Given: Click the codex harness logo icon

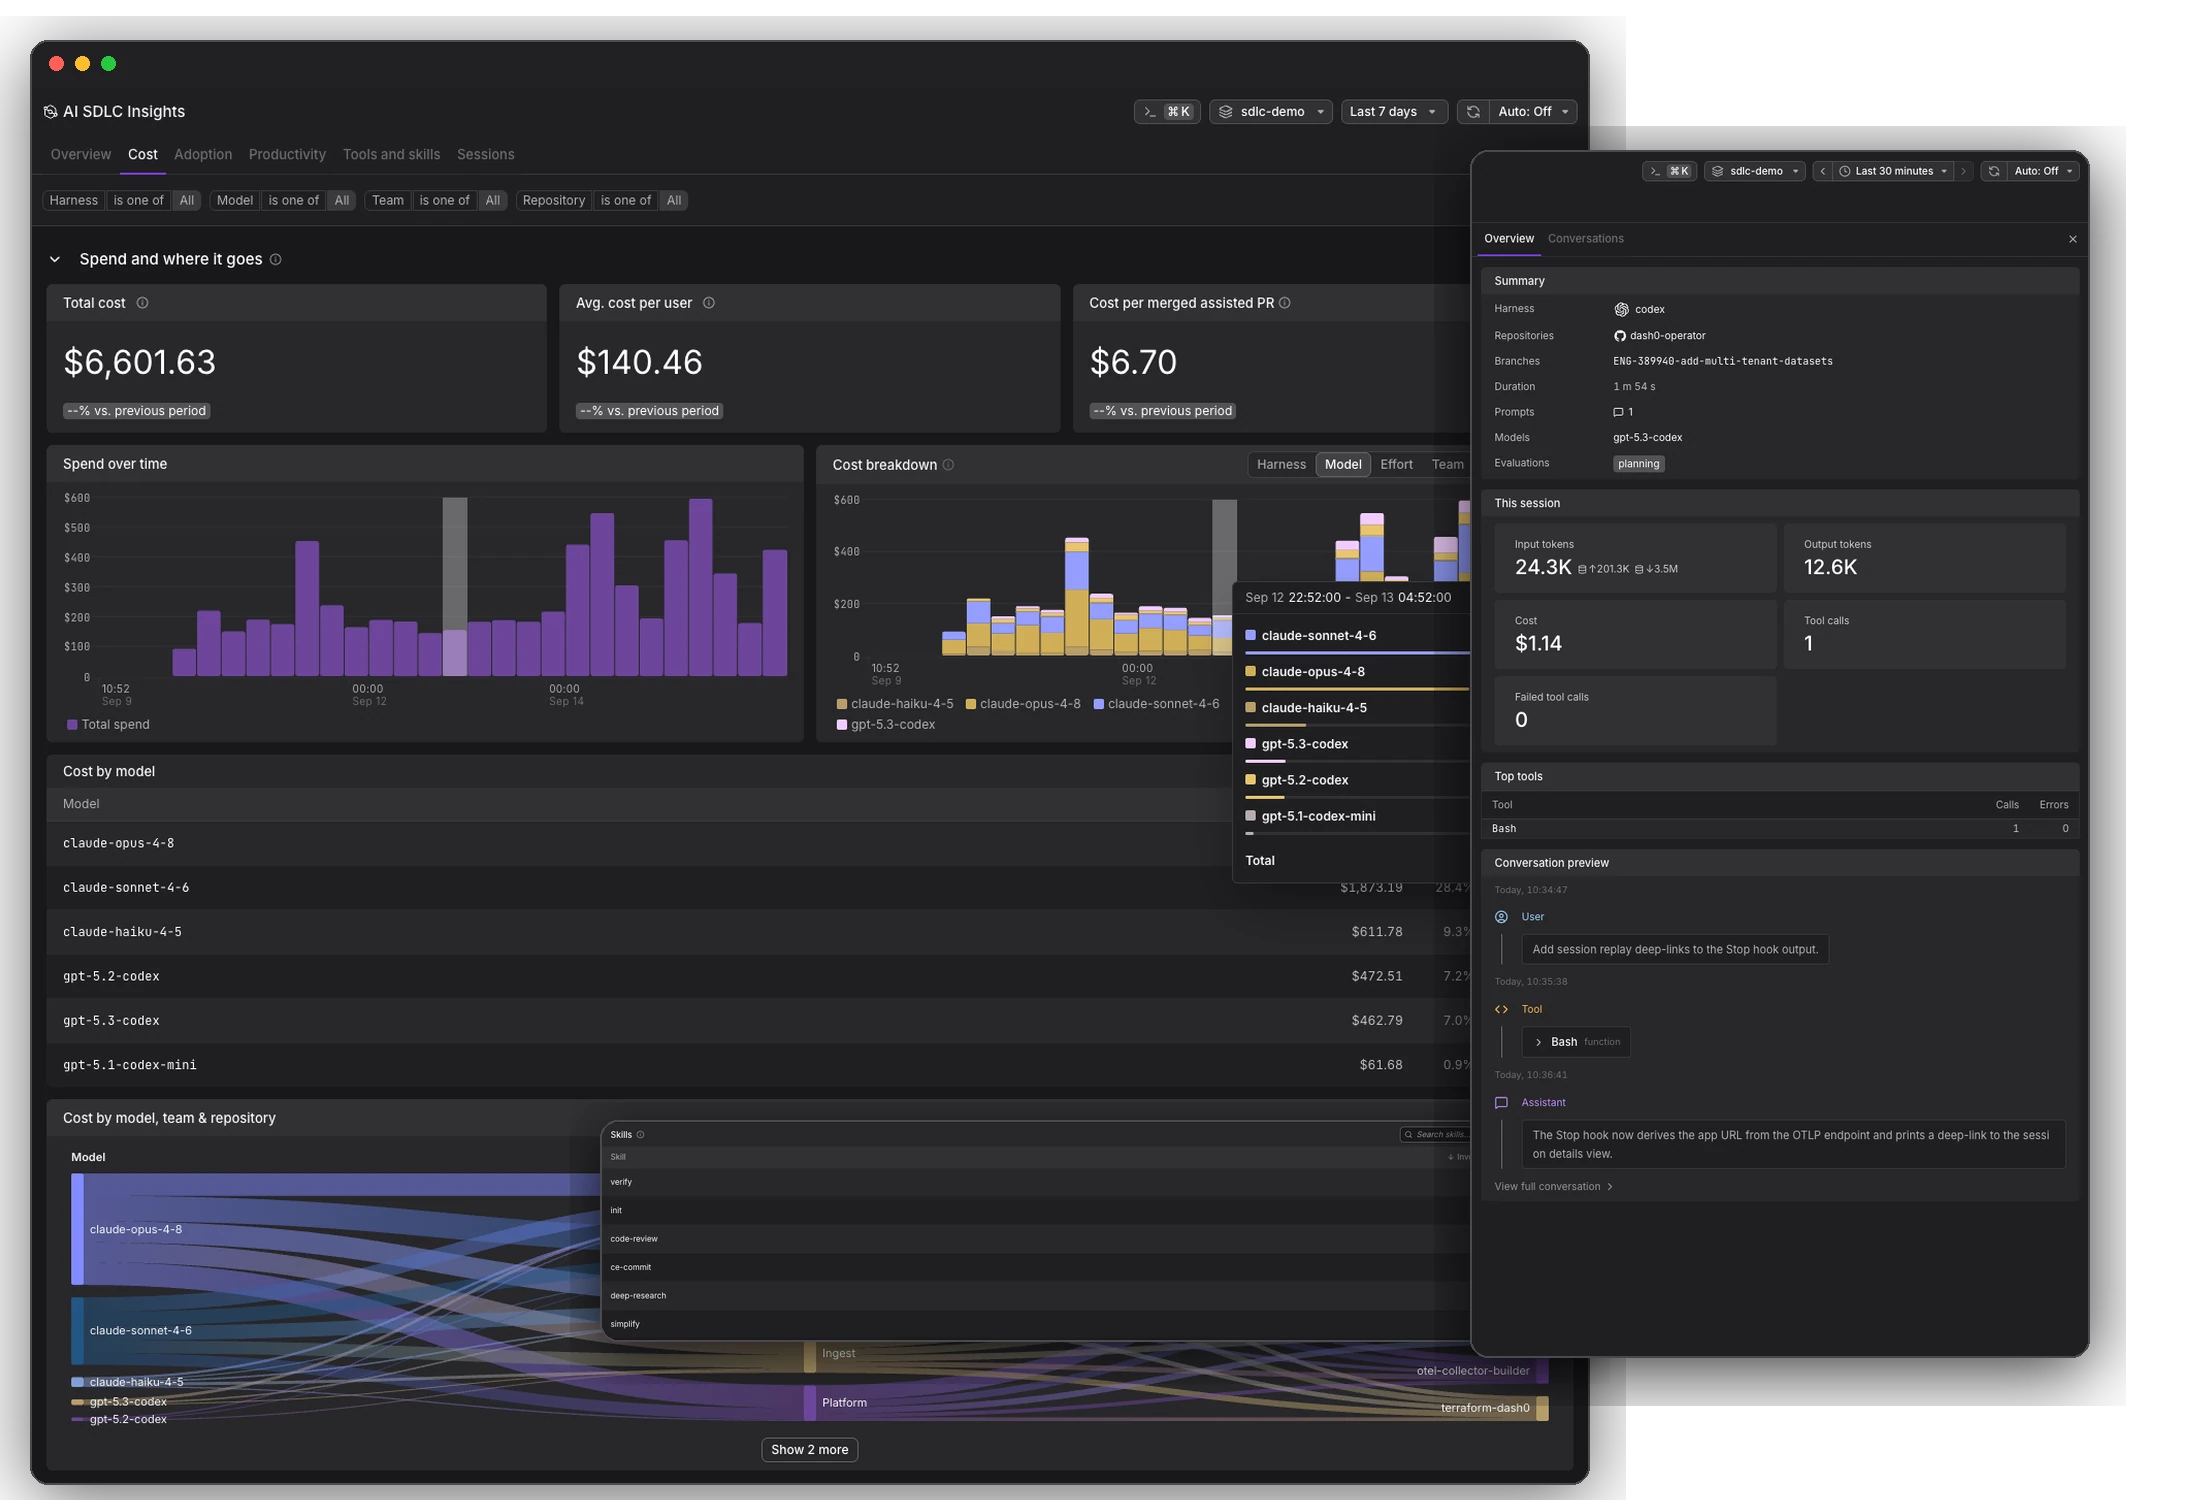Looking at the screenshot, I should pyautogui.click(x=1621, y=310).
